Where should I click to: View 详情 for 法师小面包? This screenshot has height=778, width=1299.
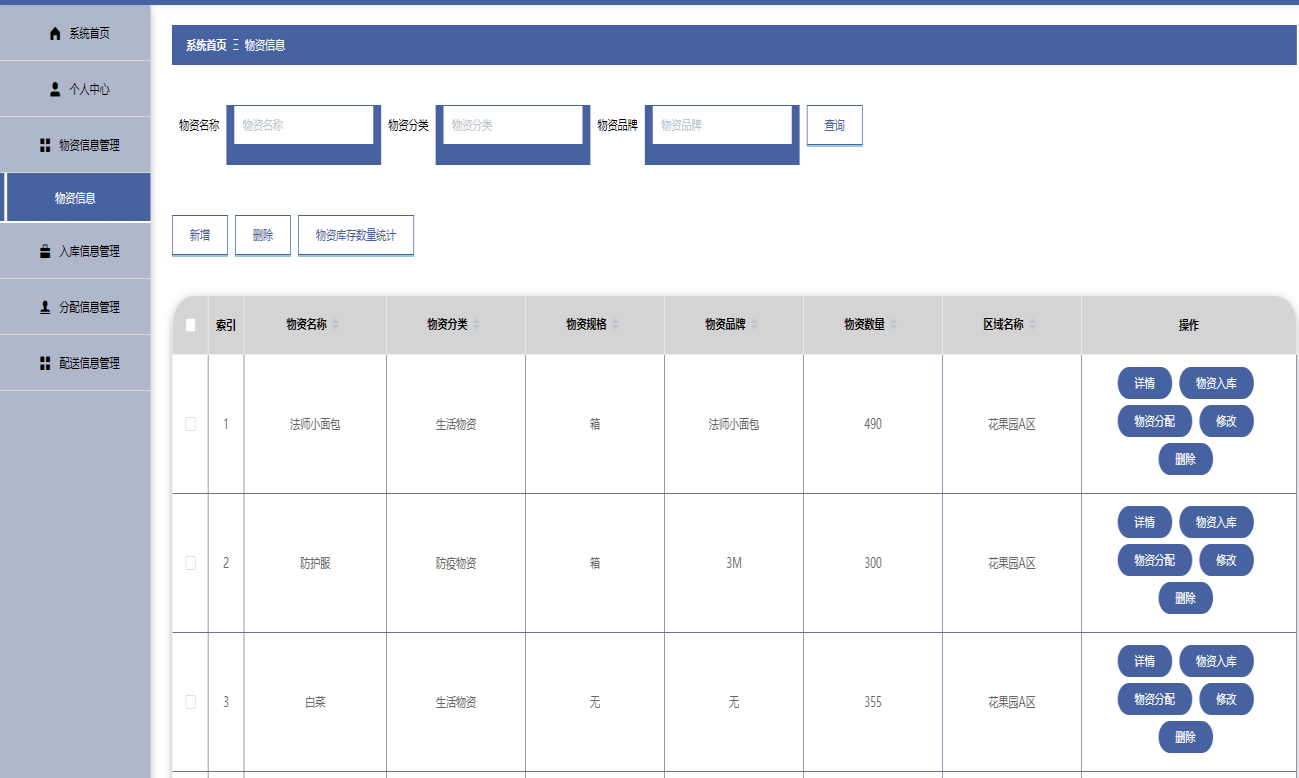[1144, 383]
